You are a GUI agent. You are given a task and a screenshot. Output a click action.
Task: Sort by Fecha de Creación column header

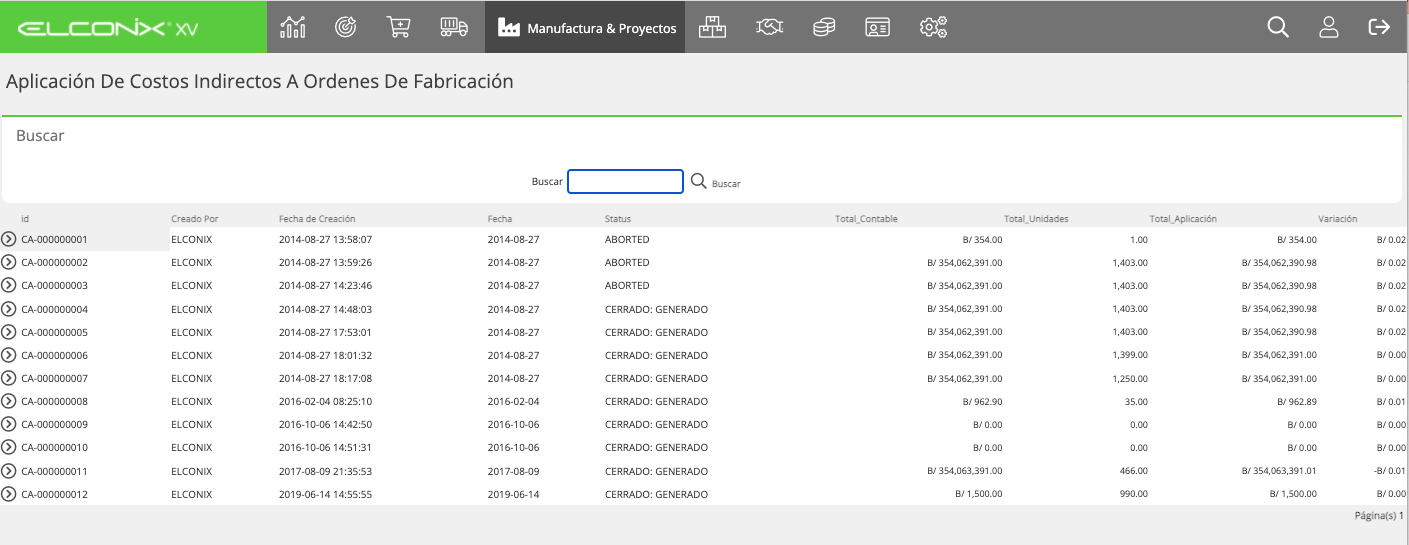coord(317,218)
